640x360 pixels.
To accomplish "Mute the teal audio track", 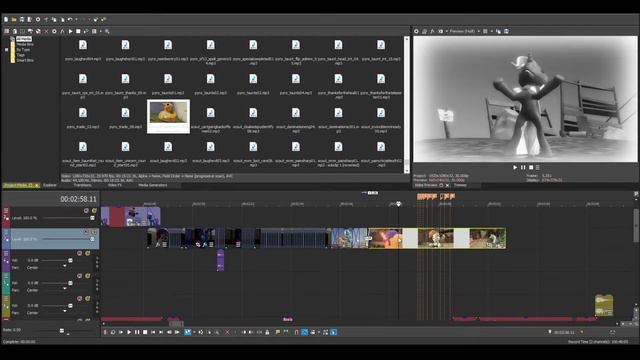I will [80, 276].
